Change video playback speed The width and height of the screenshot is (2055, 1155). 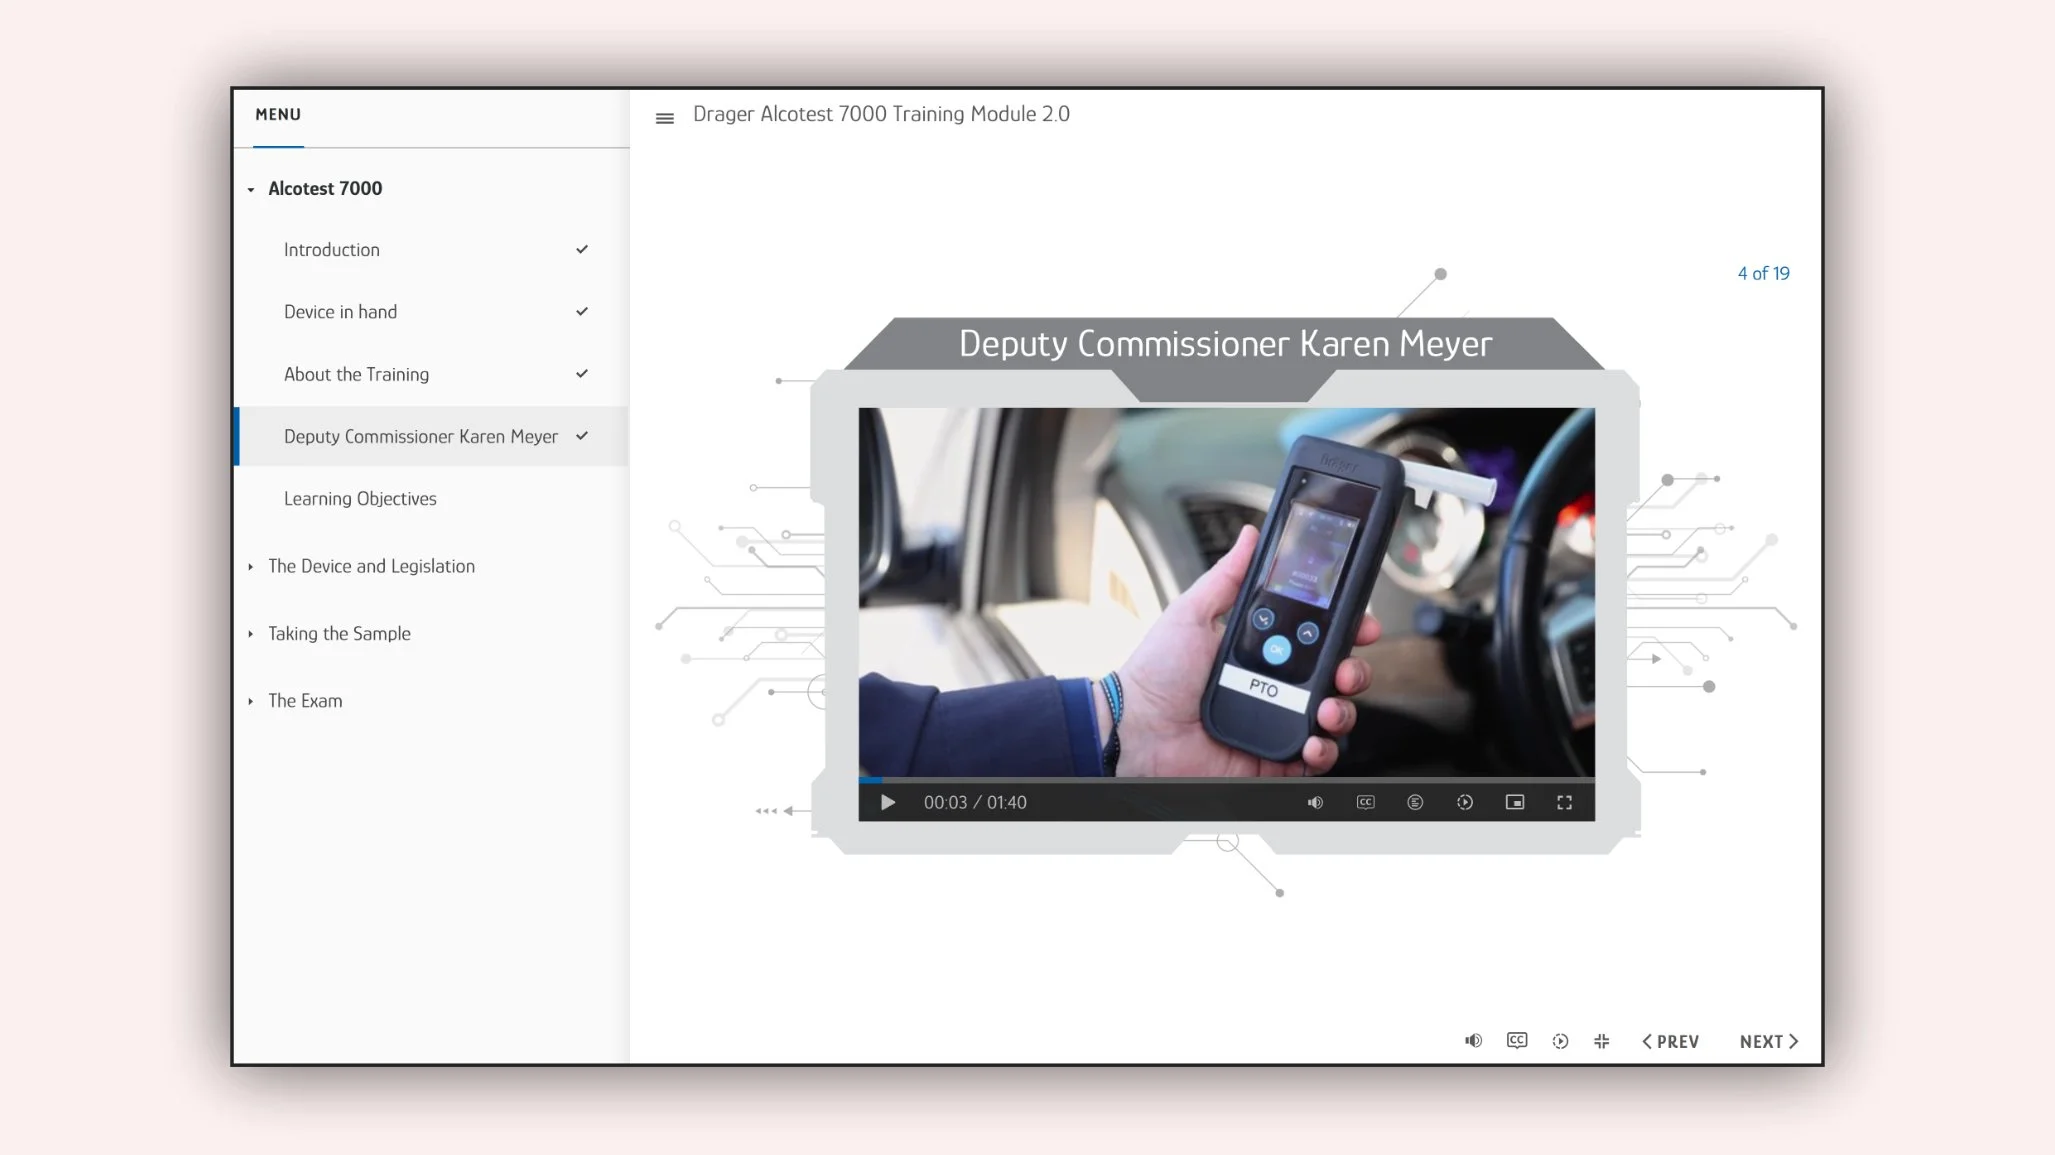pyautogui.click(x=1465, y=802)
